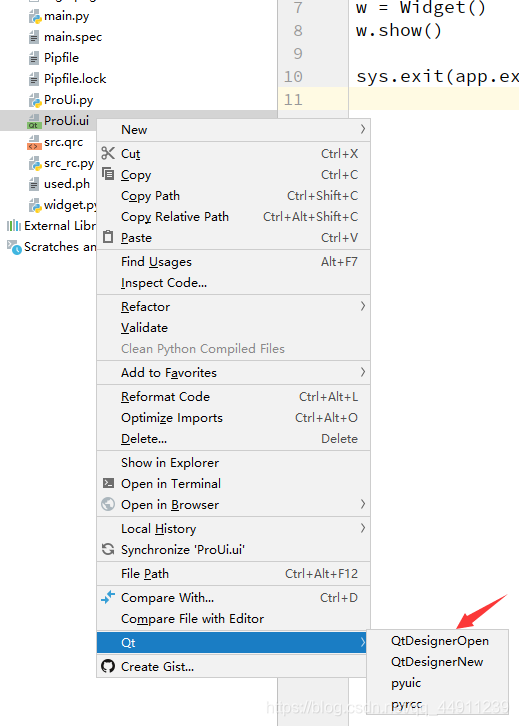Click the Compare With arrows icon
519x726 pixels.
[x=108, y=597]
